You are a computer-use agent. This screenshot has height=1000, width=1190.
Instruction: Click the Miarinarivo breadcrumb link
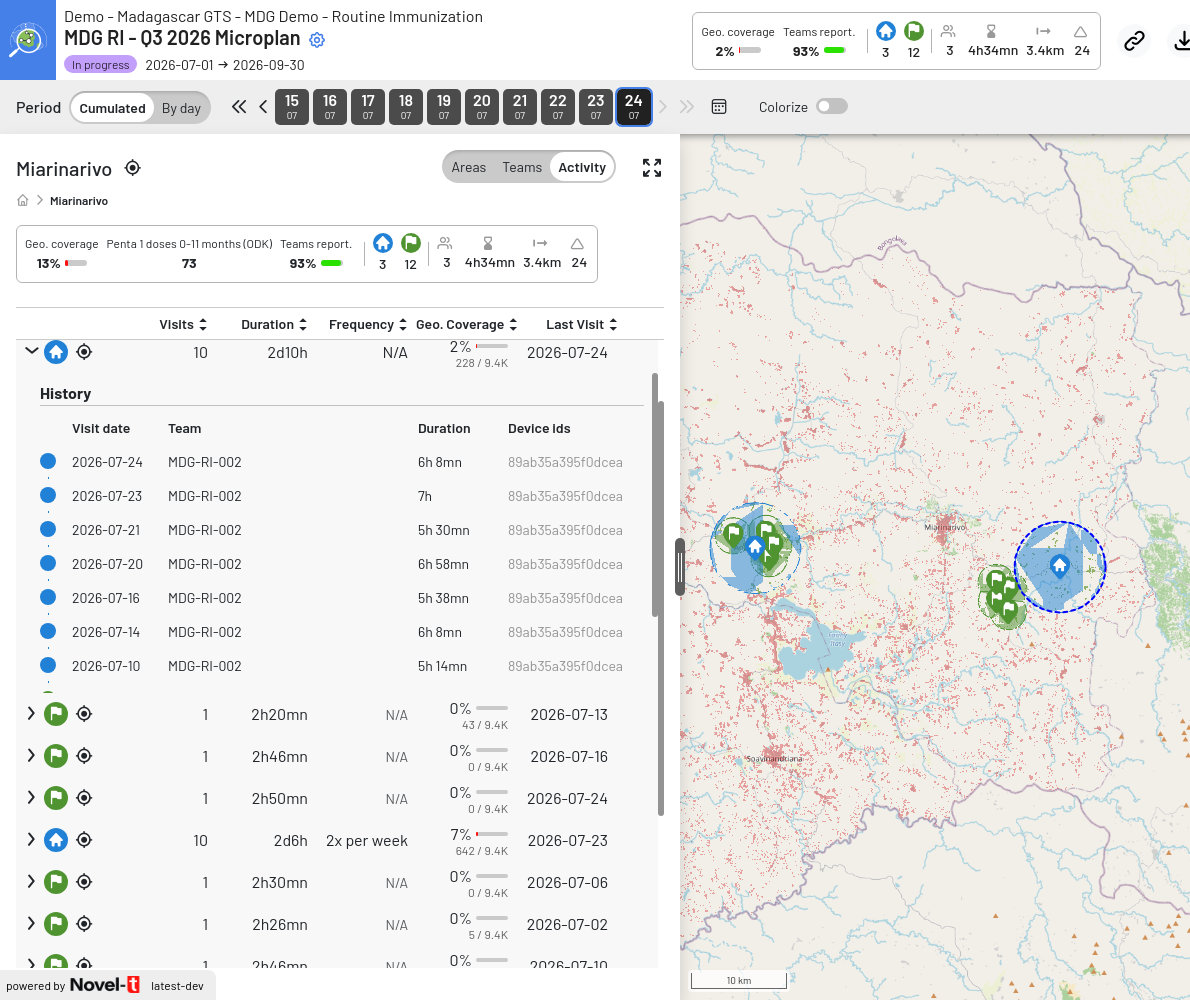tap(79, 201)
